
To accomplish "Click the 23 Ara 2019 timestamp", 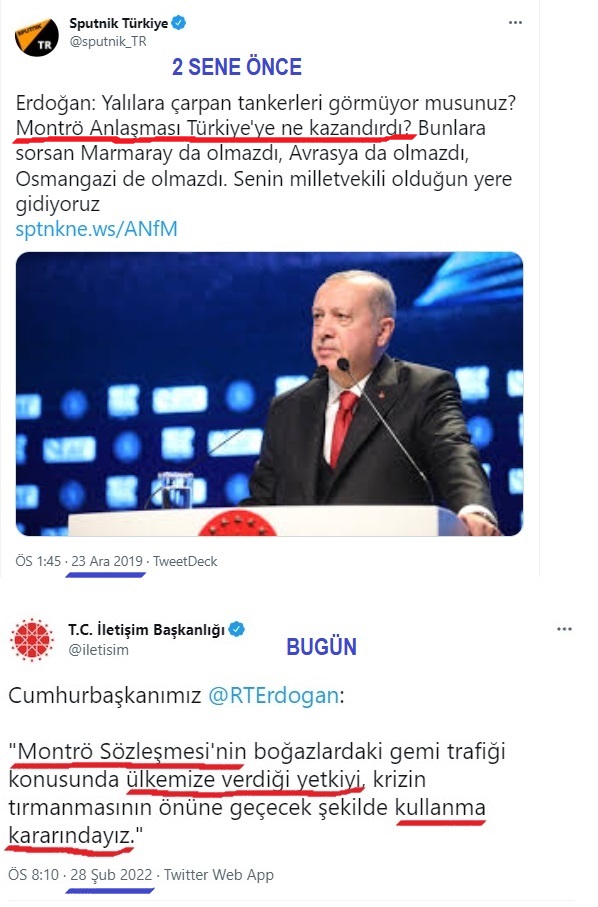I will (x=107, y=561).
